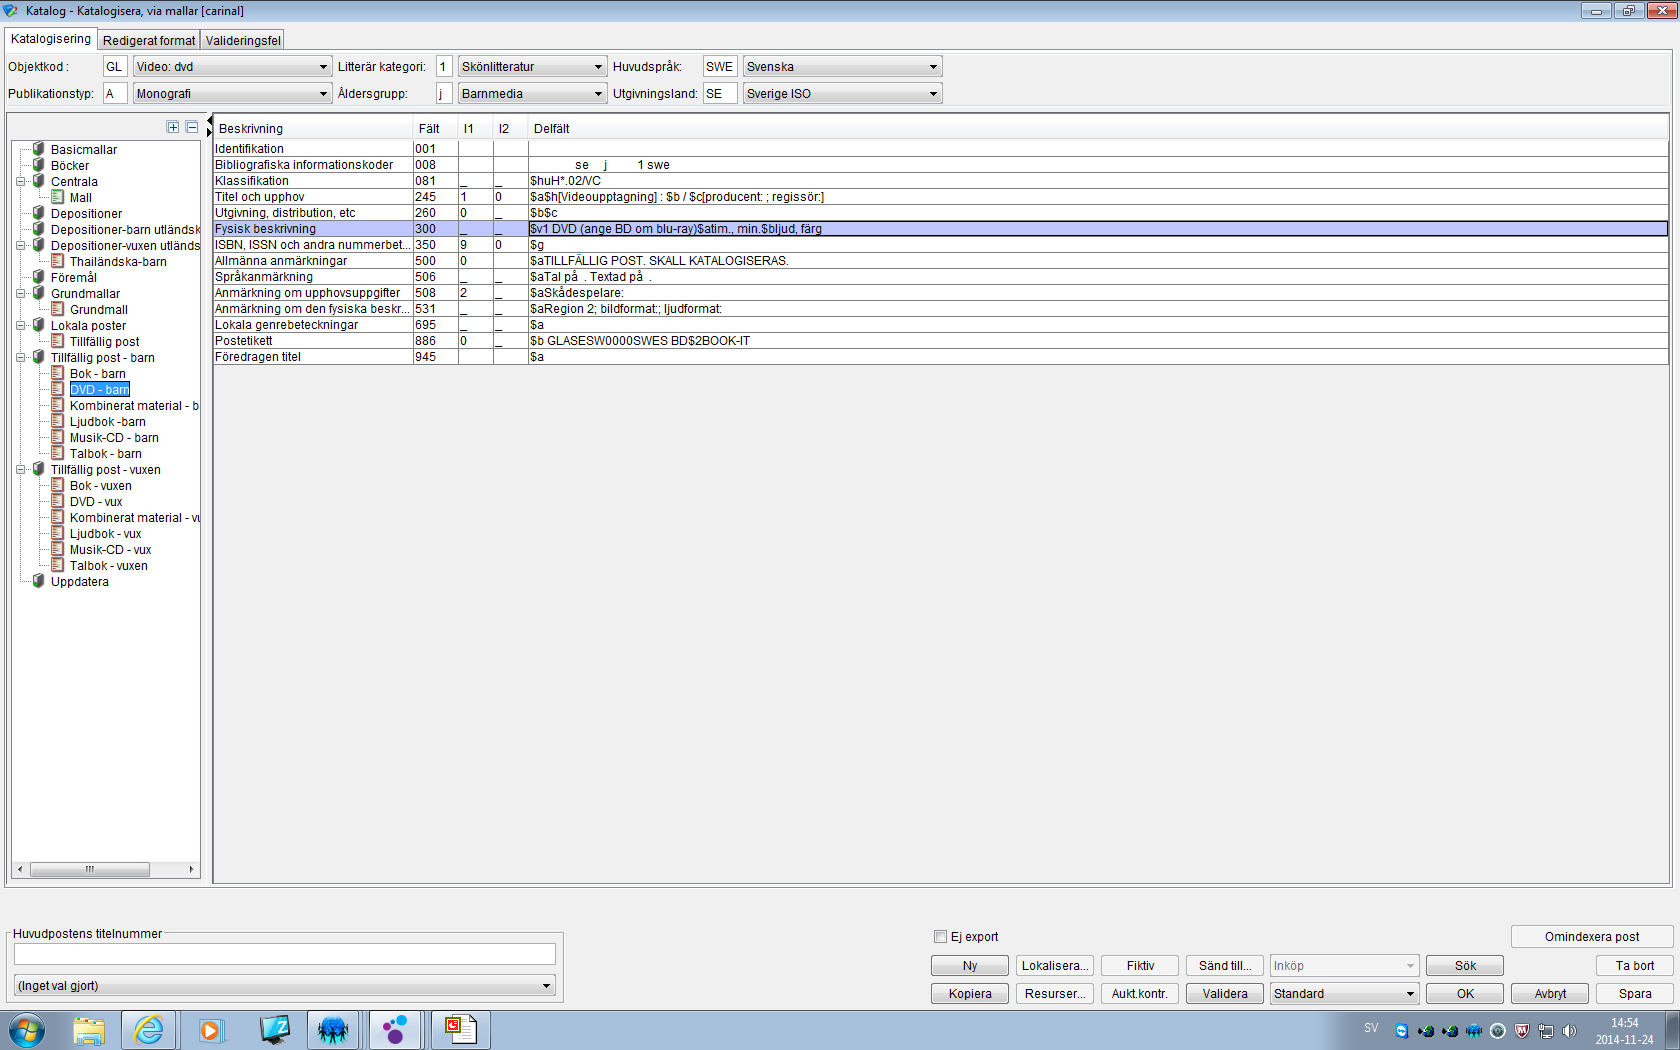The height and width of the screenshot is (1050, 1680).
Task: Click the tree scrollbar right arrow
Action: coord(191,870)
